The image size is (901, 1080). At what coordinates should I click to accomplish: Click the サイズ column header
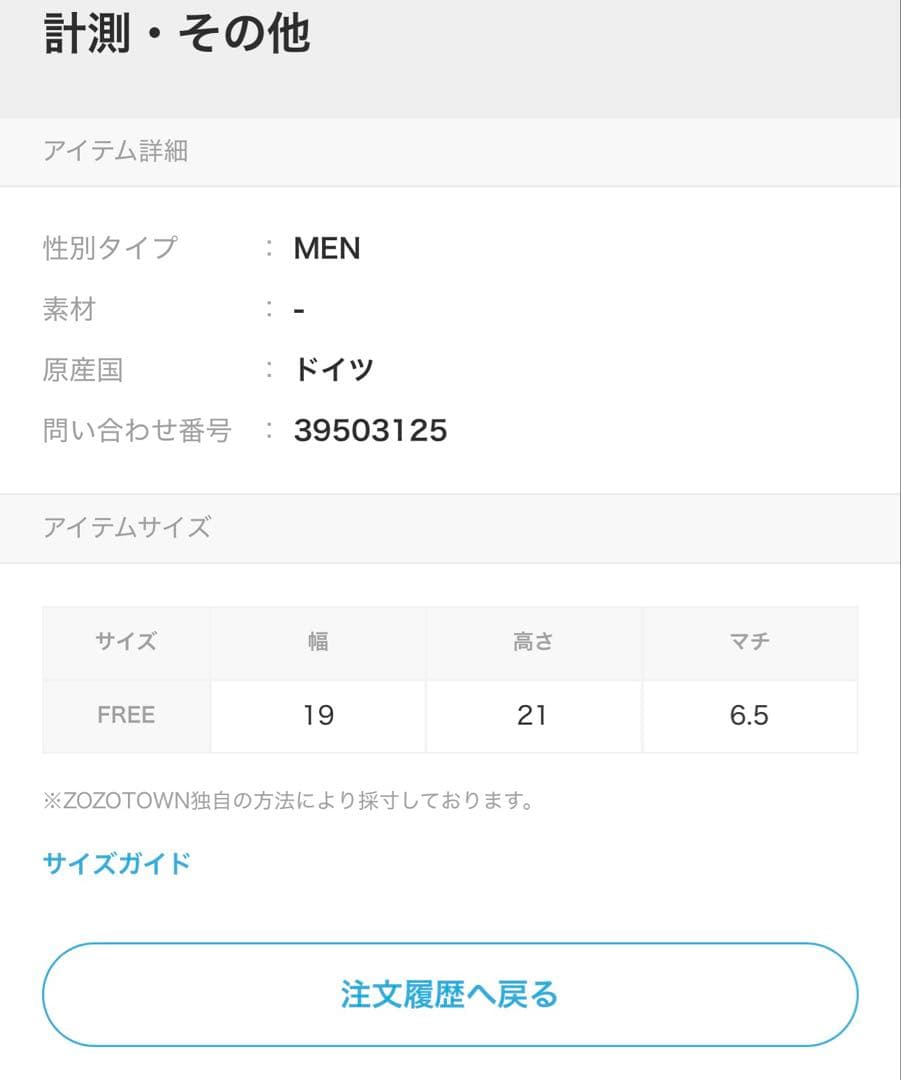pyautogui.click(x=126, y=642)
